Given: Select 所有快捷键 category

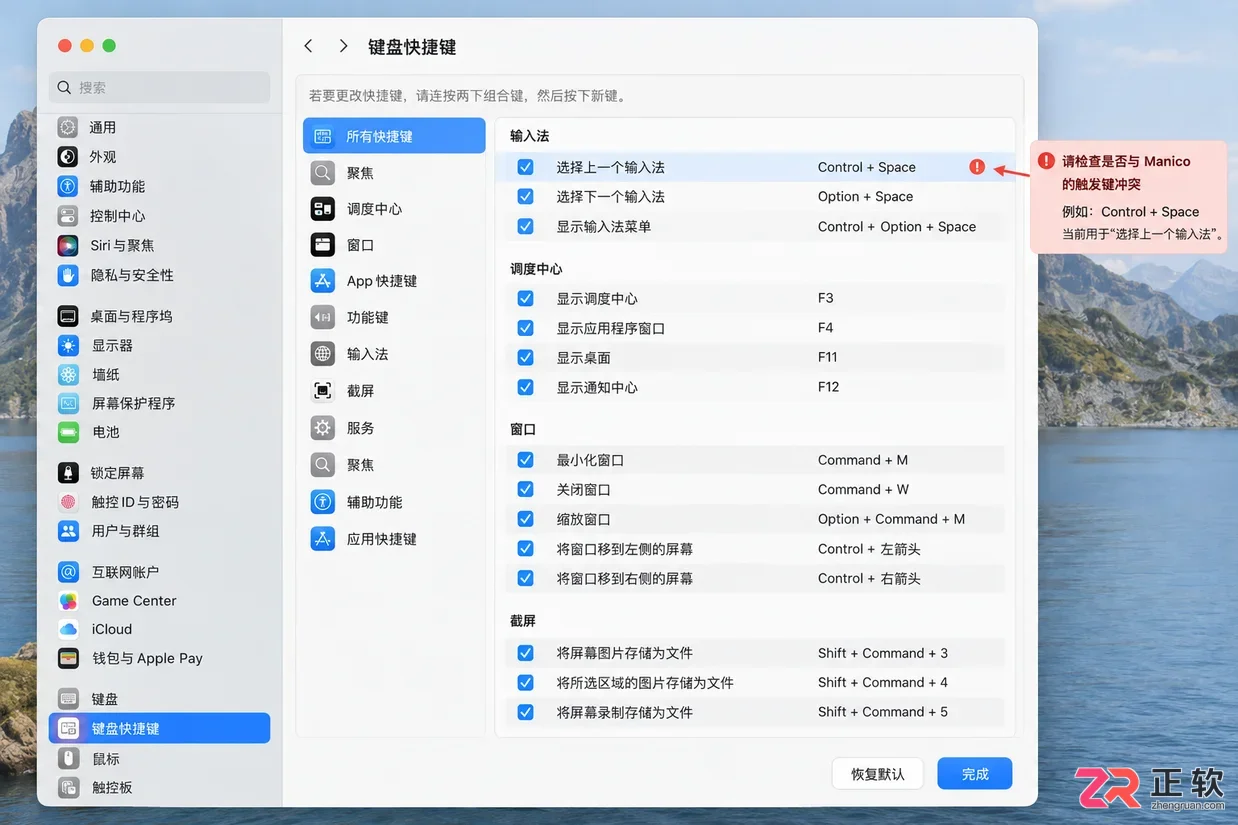Looking at the screenshot, I should point(394,136).
